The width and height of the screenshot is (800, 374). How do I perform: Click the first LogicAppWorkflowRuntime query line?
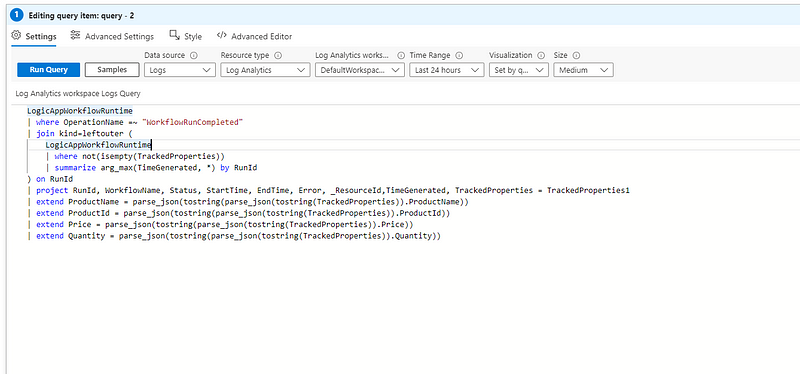(80, 111)
